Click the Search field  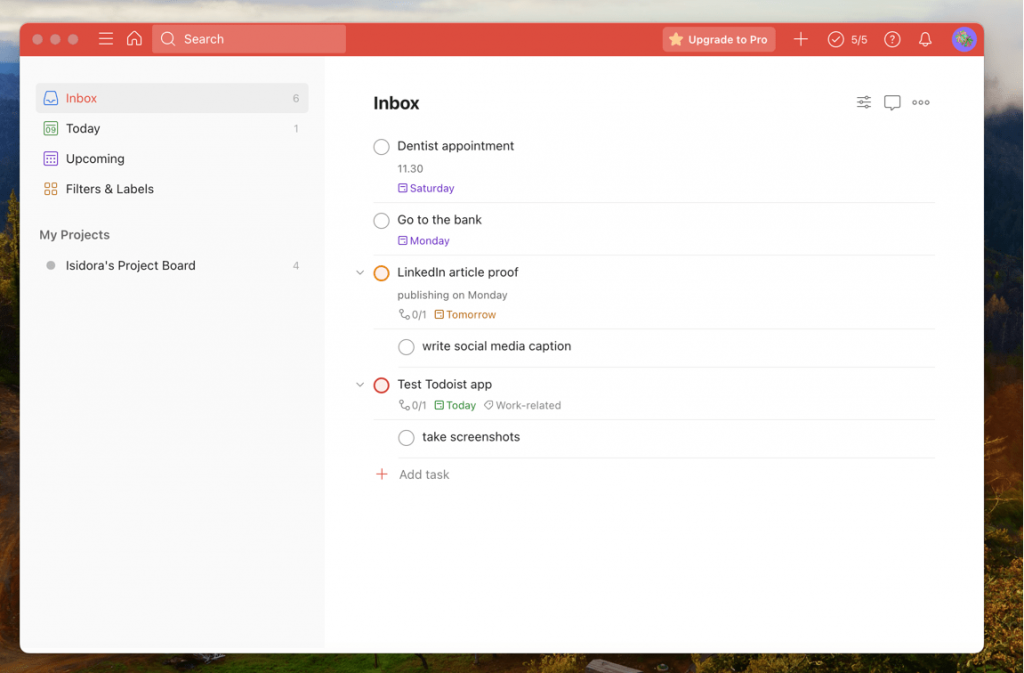(x=248, y=39)
